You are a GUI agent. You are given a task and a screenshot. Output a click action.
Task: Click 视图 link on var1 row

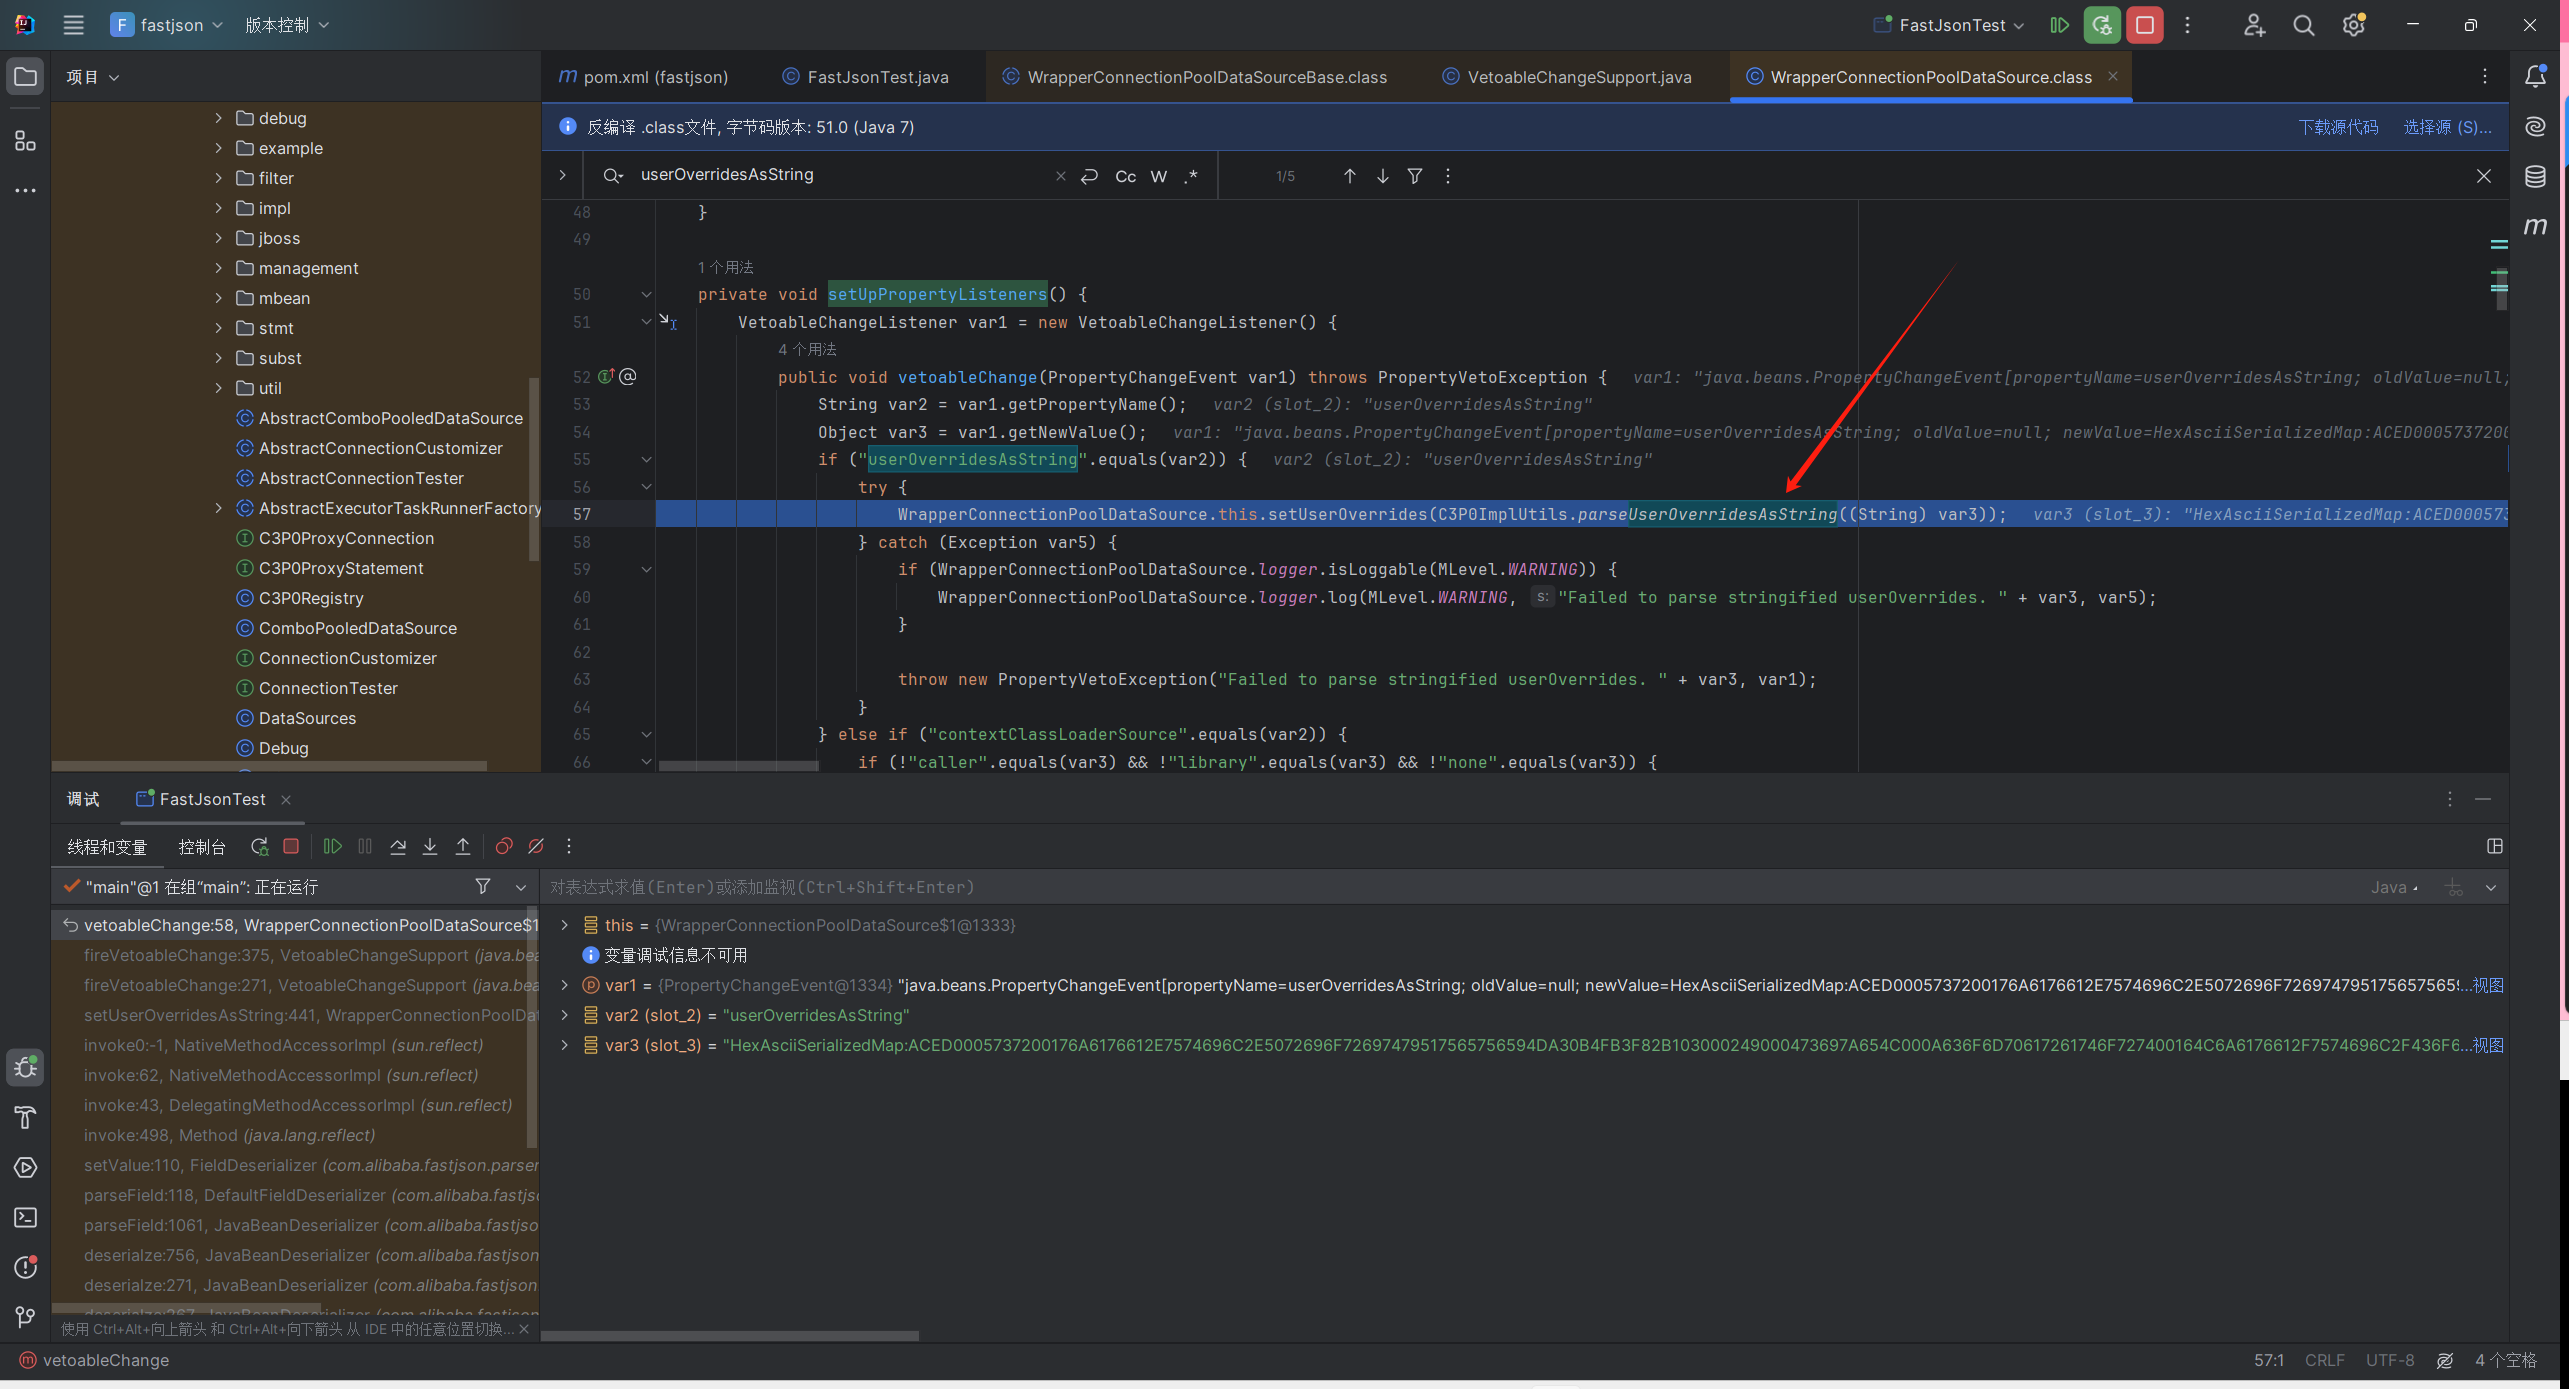[x=2488, y=985]
